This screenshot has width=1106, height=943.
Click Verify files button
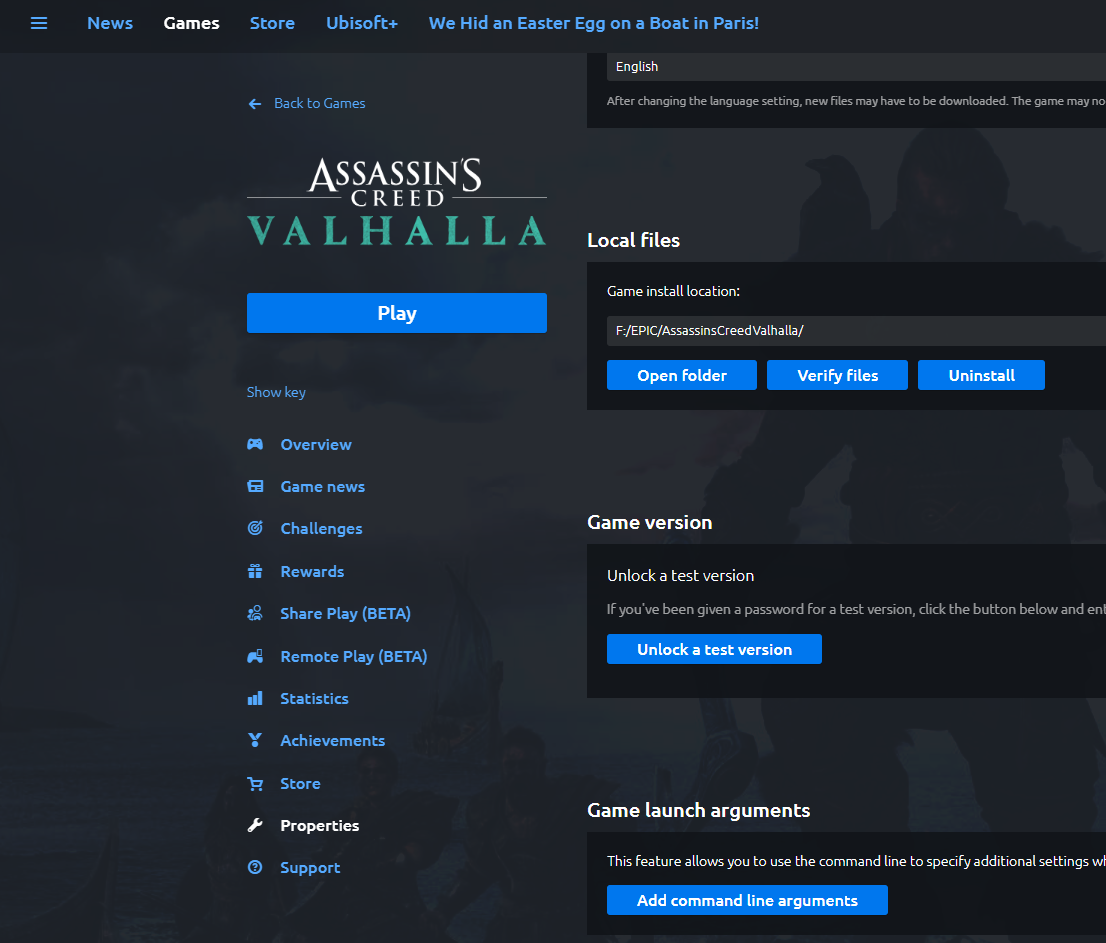(837, 375)
